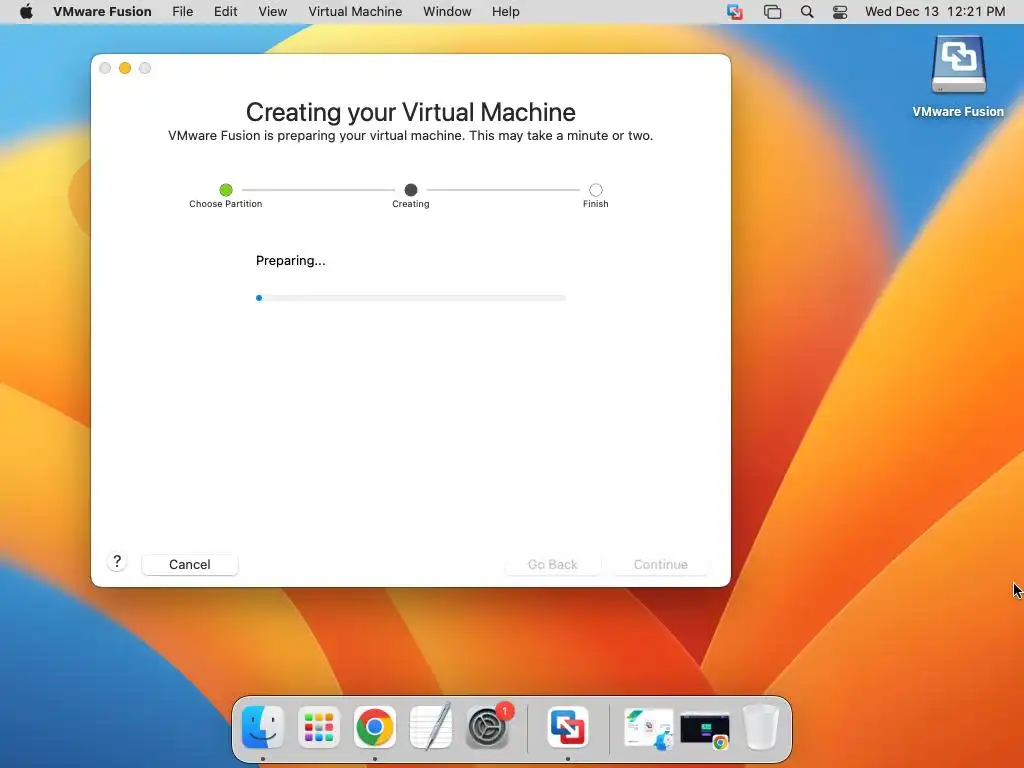This screenshot has width=1024, height=768.
Task: Click the Continue button
Action: [660, 564]
